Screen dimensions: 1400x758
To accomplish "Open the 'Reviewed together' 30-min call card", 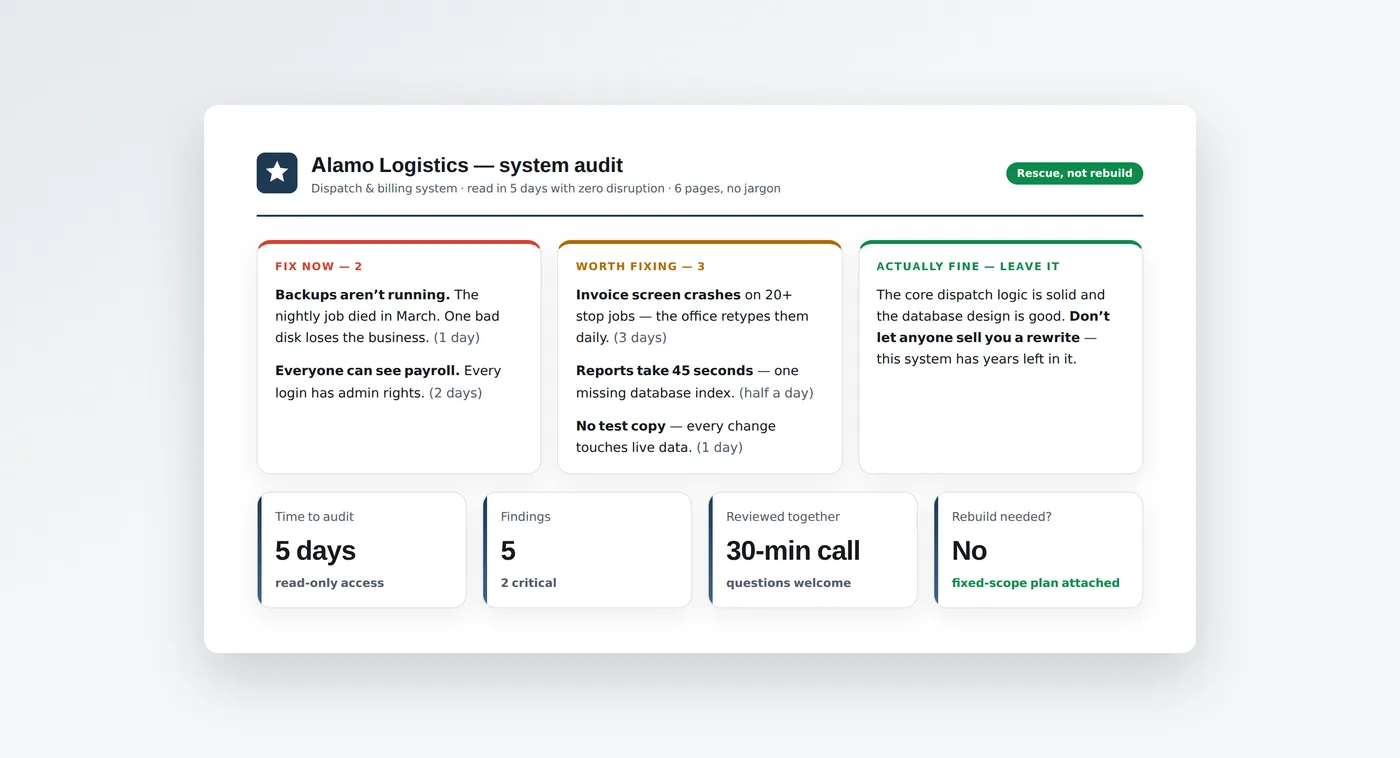I will point(813,550).
